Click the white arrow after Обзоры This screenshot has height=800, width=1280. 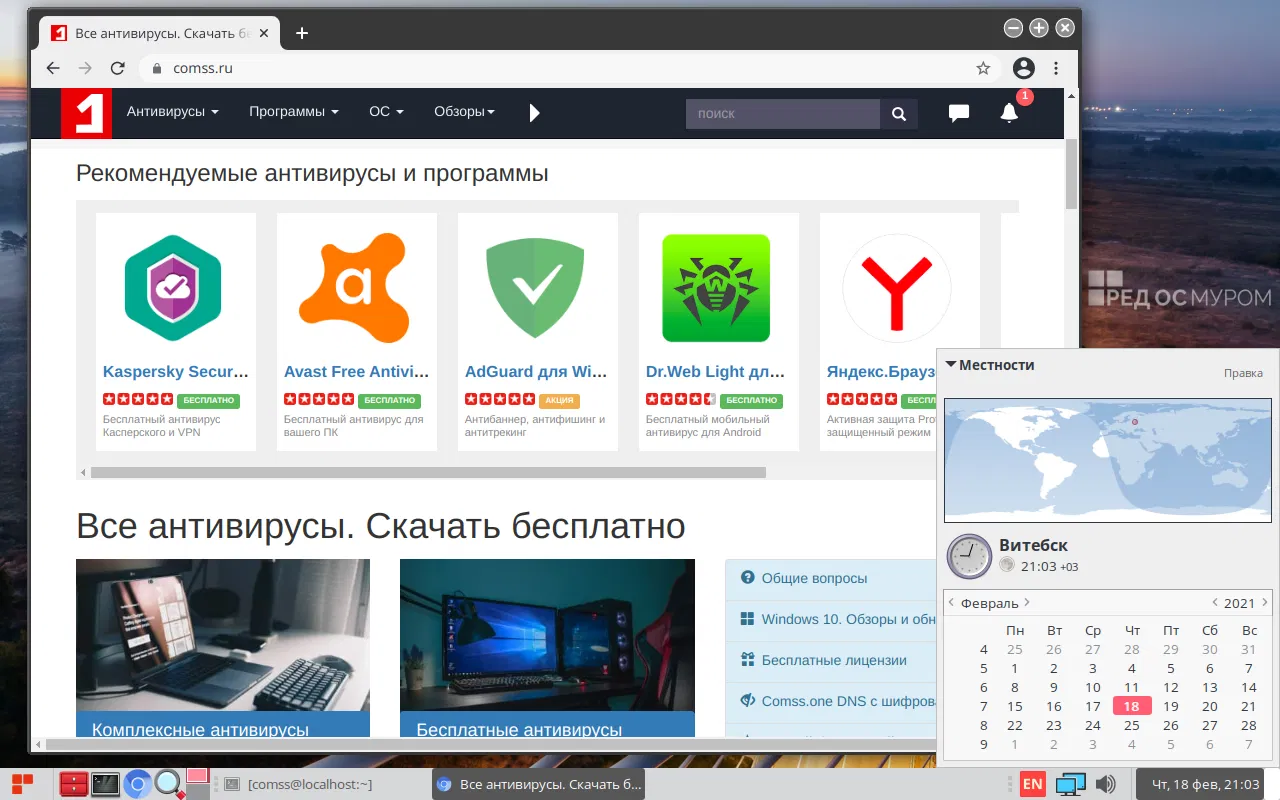click(534, 112)
